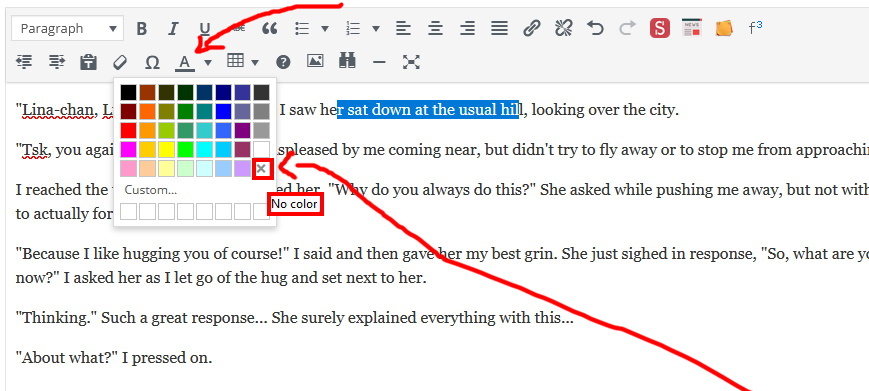The image size is (869, 391).
Task: Remove link with the unlink icon
Action: tap(564, 28)
